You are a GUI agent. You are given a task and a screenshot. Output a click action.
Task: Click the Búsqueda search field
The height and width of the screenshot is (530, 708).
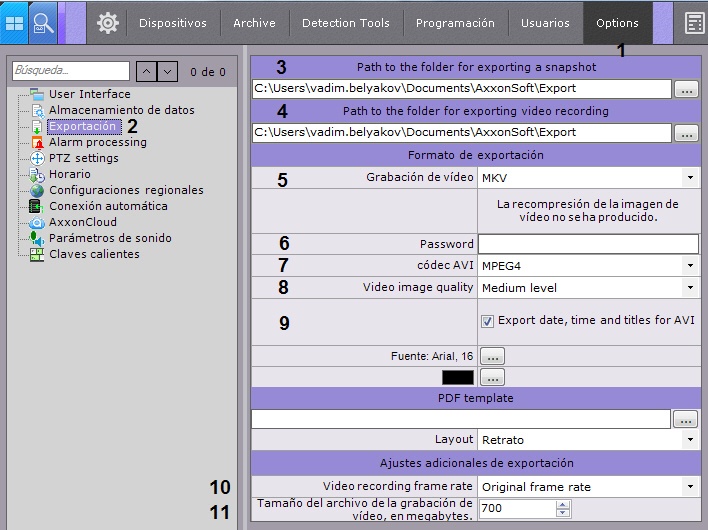coord(71,71)
